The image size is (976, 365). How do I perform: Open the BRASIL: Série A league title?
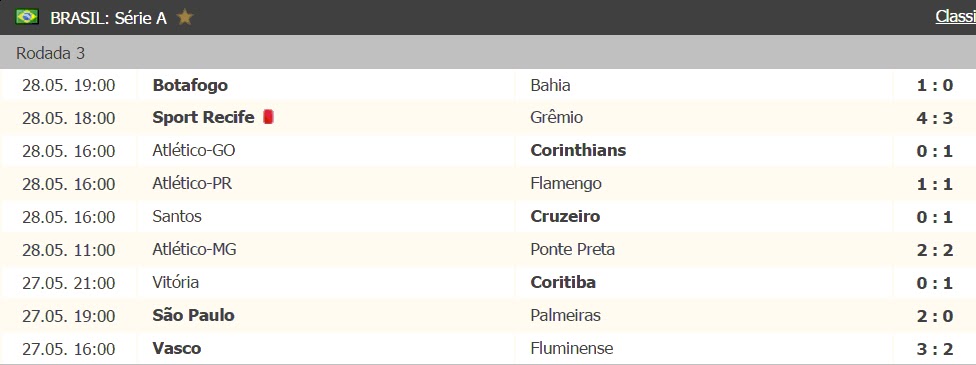click(108, 18)
